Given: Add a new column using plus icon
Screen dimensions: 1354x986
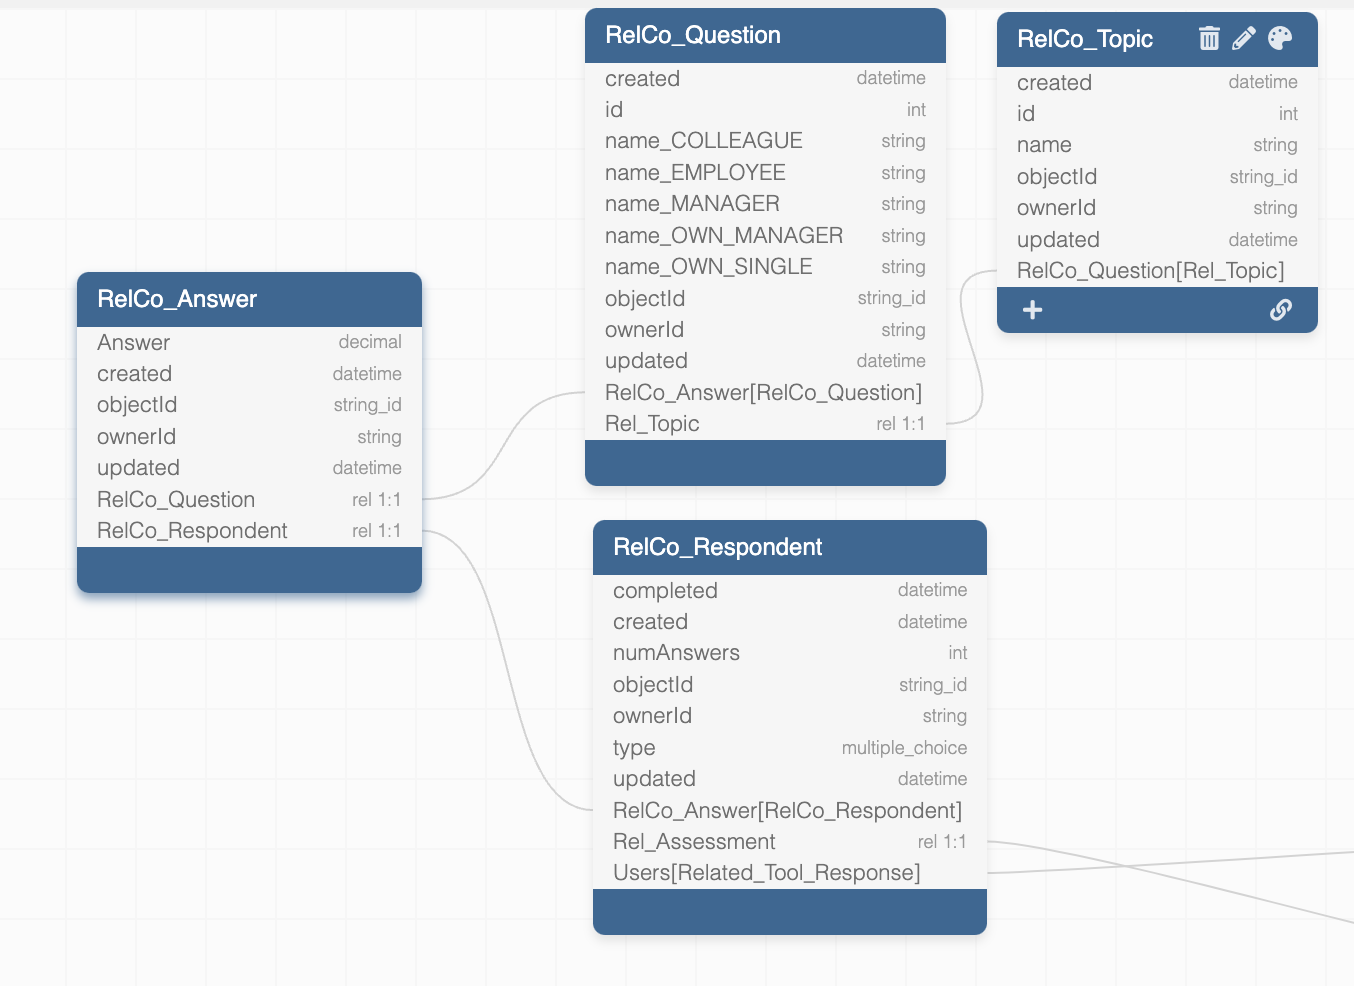Looking at the screenshot, I should click(1033, 310).
